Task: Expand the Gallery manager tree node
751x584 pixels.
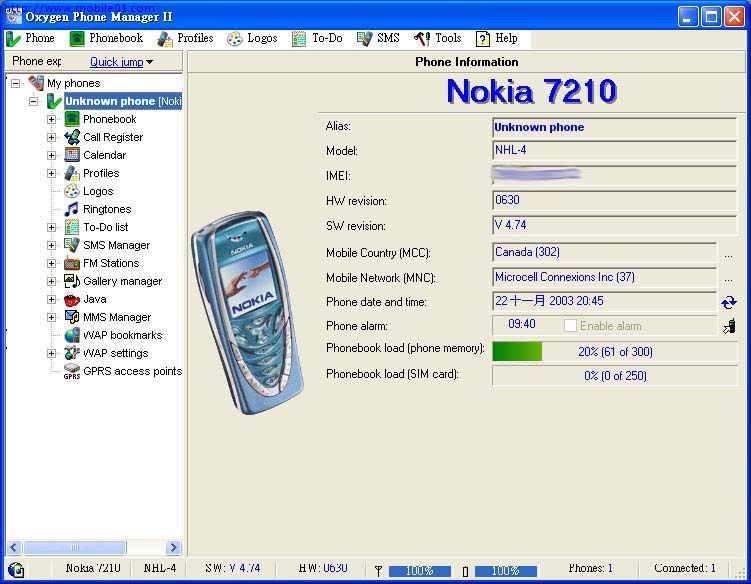Action: click(51, 281)
